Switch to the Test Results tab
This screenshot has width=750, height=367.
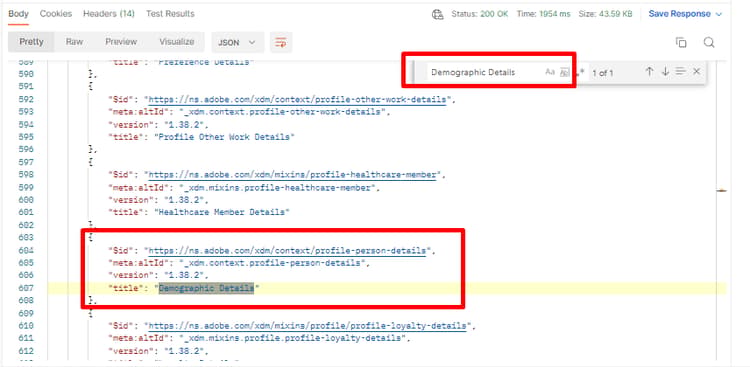click(x=170, y=14)
